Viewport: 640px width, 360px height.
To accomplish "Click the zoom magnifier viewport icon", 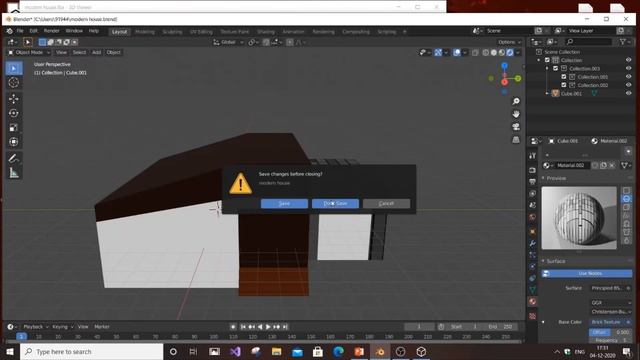I will pos(516,101).
